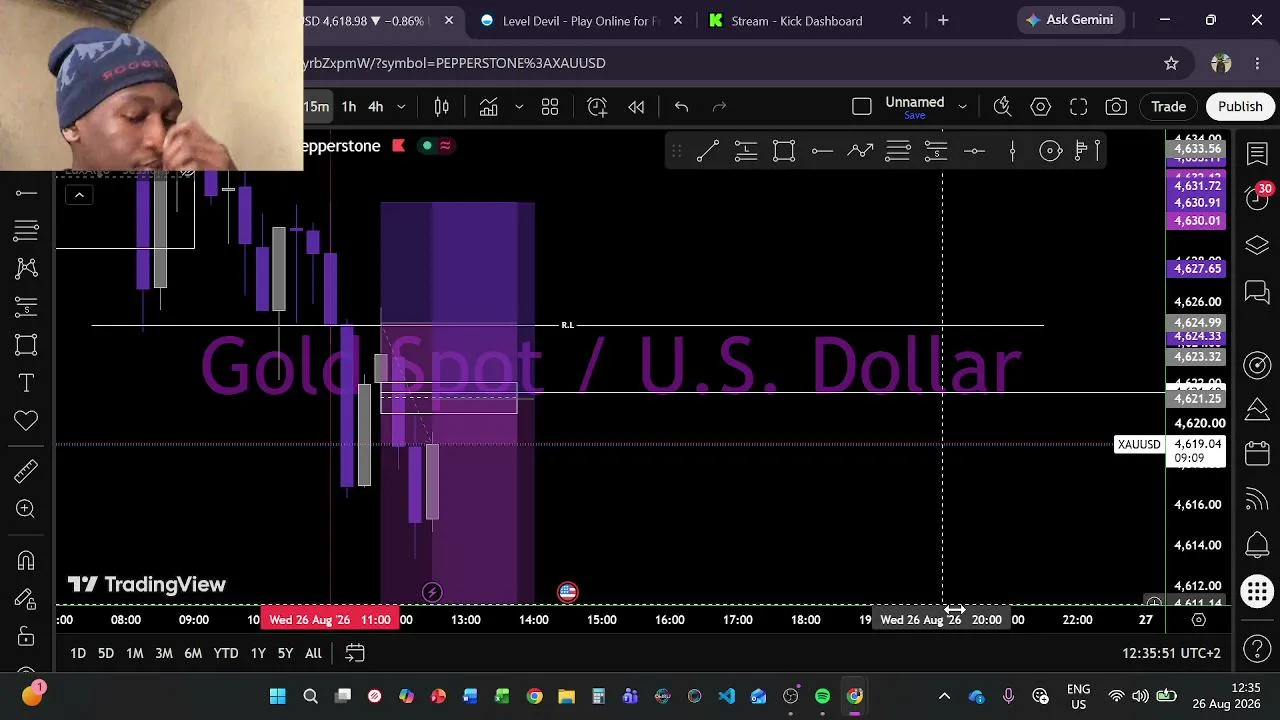The height and width of the screenshot is (720, 1280).
Task: Click the Zoom In magnifier tool
Action: (x=26, y=510)
